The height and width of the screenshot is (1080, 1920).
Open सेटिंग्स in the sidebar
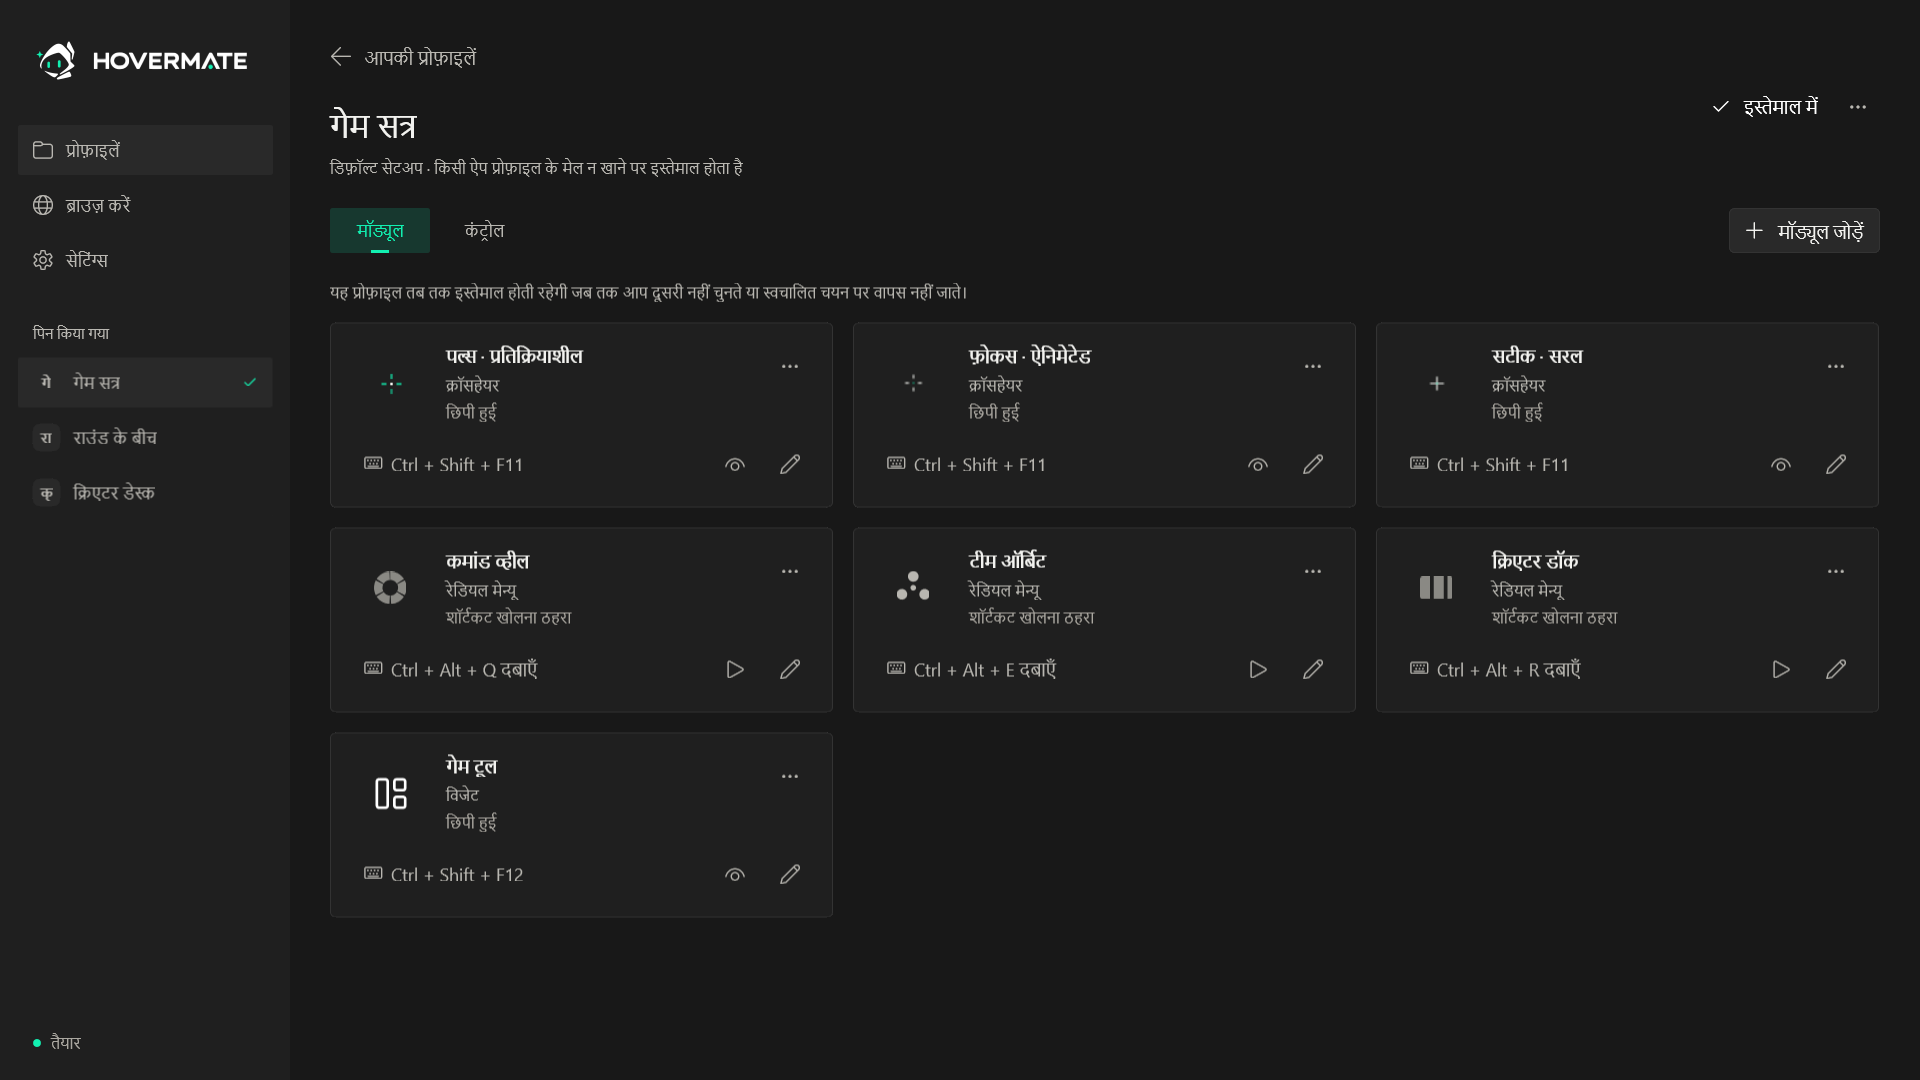(145, 260)
